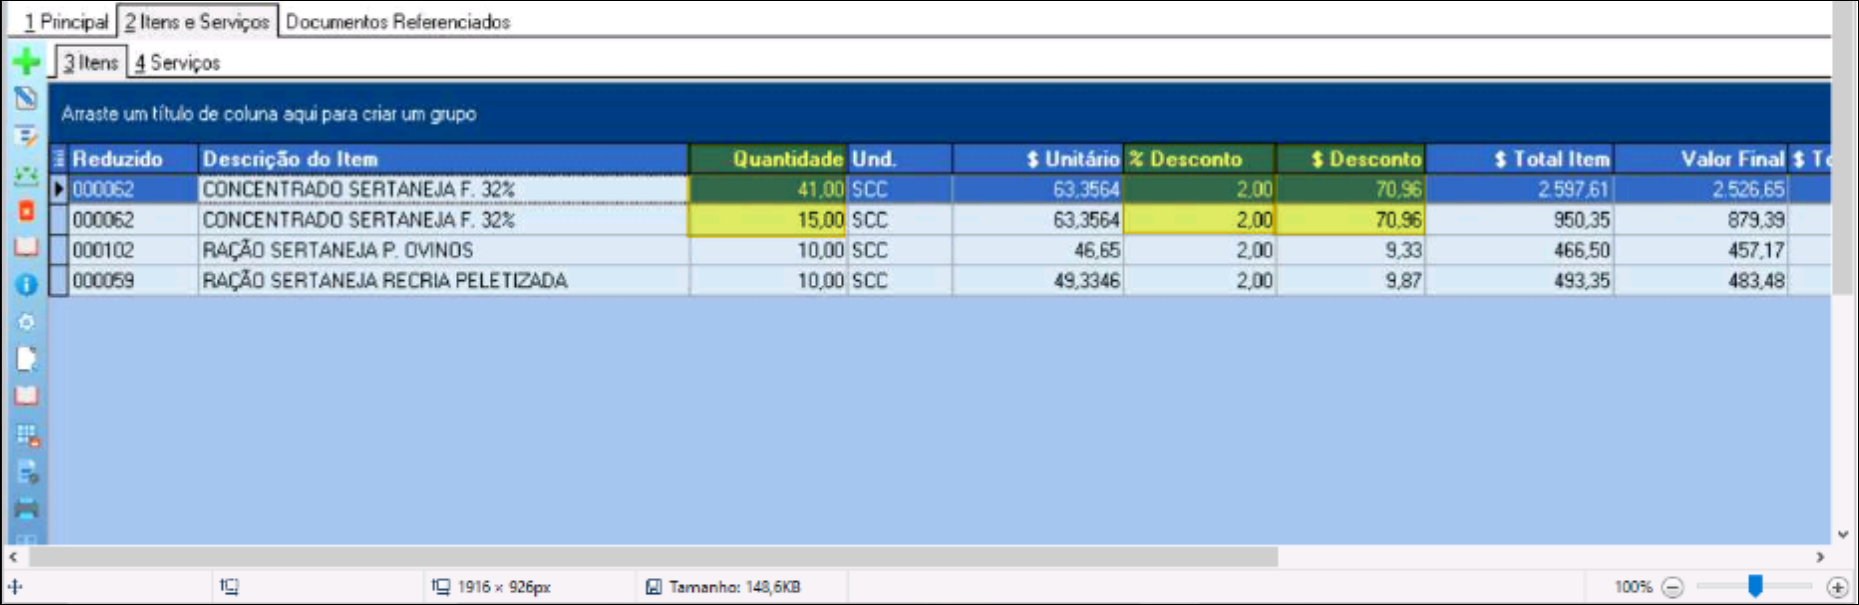Click the Valor Final cell 457,17

click(x=1701, y=250)
